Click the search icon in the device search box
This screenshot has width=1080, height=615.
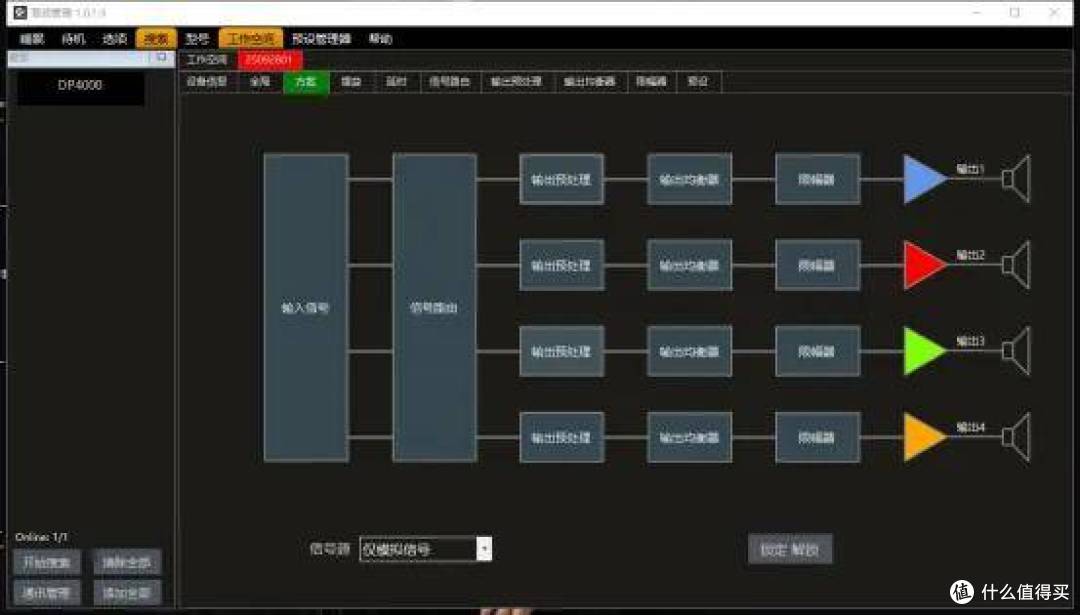click(x=161, y=58)
